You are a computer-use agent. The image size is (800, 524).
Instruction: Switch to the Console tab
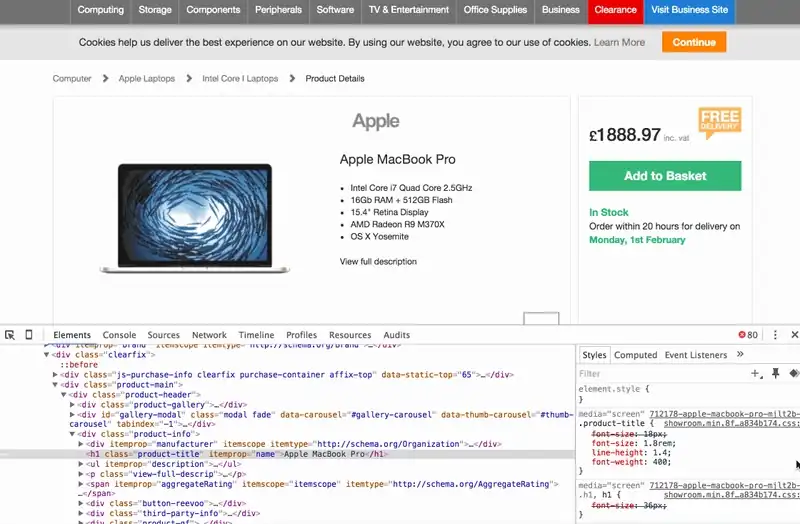tap(119, 335)
